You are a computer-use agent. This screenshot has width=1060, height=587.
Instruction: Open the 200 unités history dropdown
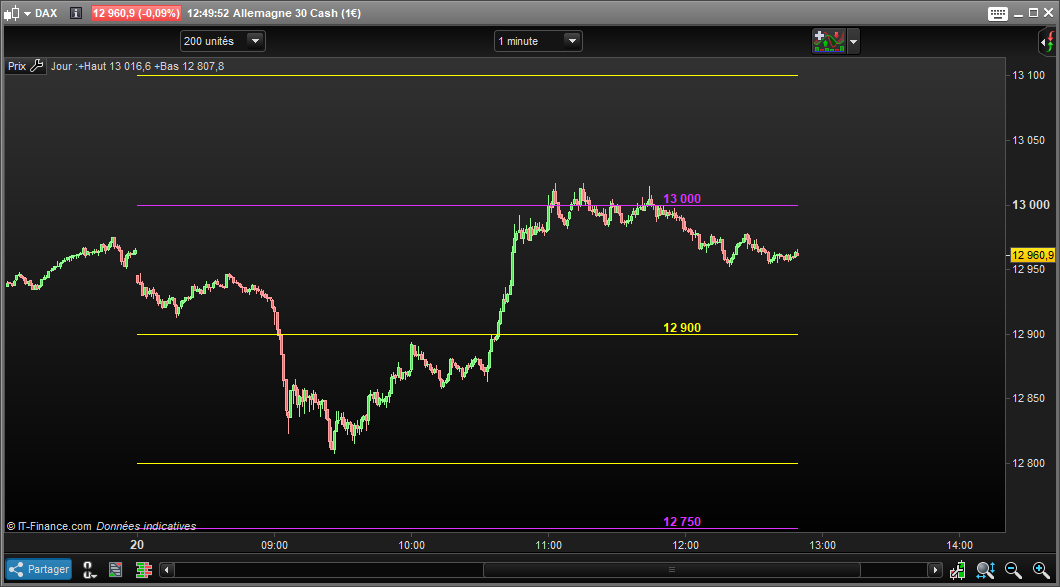point(222,41)
